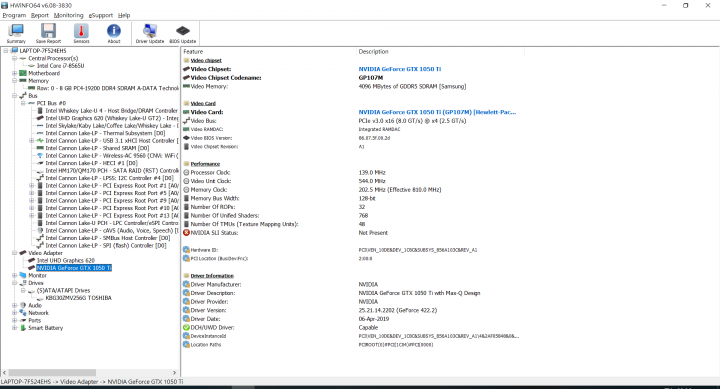Image resolution: width=720 pixels, height=389 pixels.
Task: Select the KBG30ZMV256G TOSHIBA drive
Action: (79, 298)
